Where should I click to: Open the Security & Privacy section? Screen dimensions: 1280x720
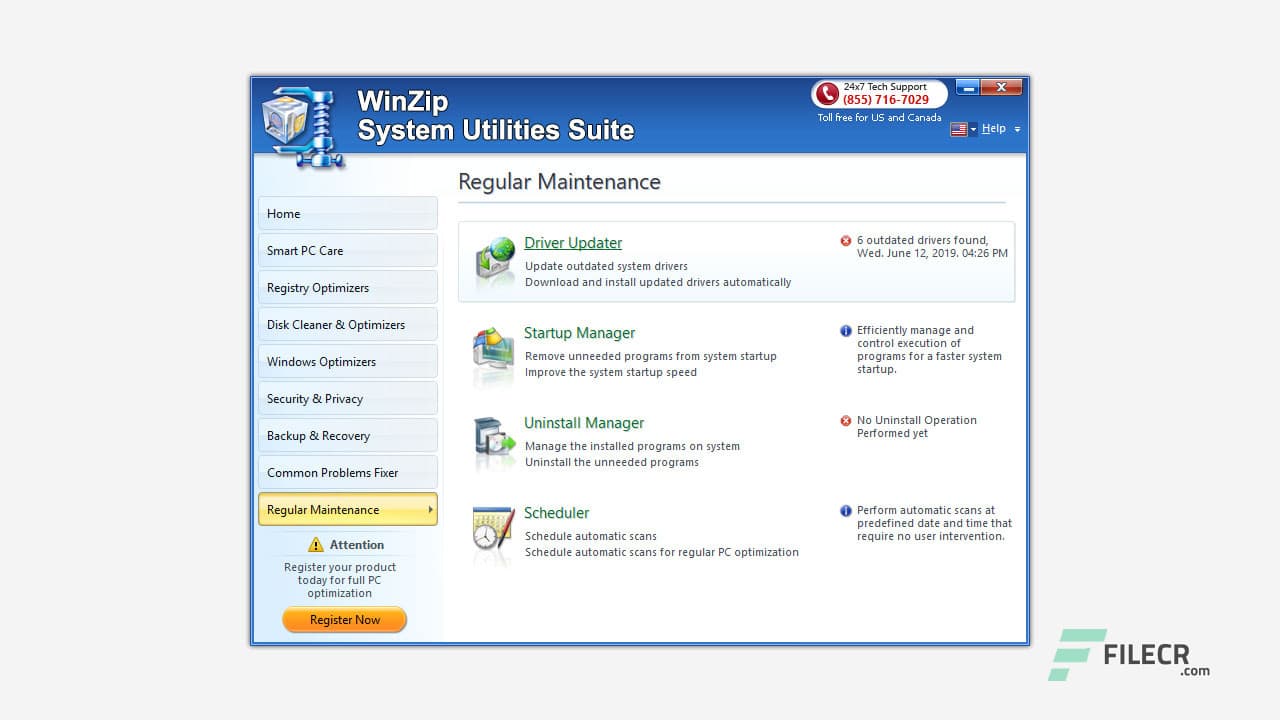[347, 398]
